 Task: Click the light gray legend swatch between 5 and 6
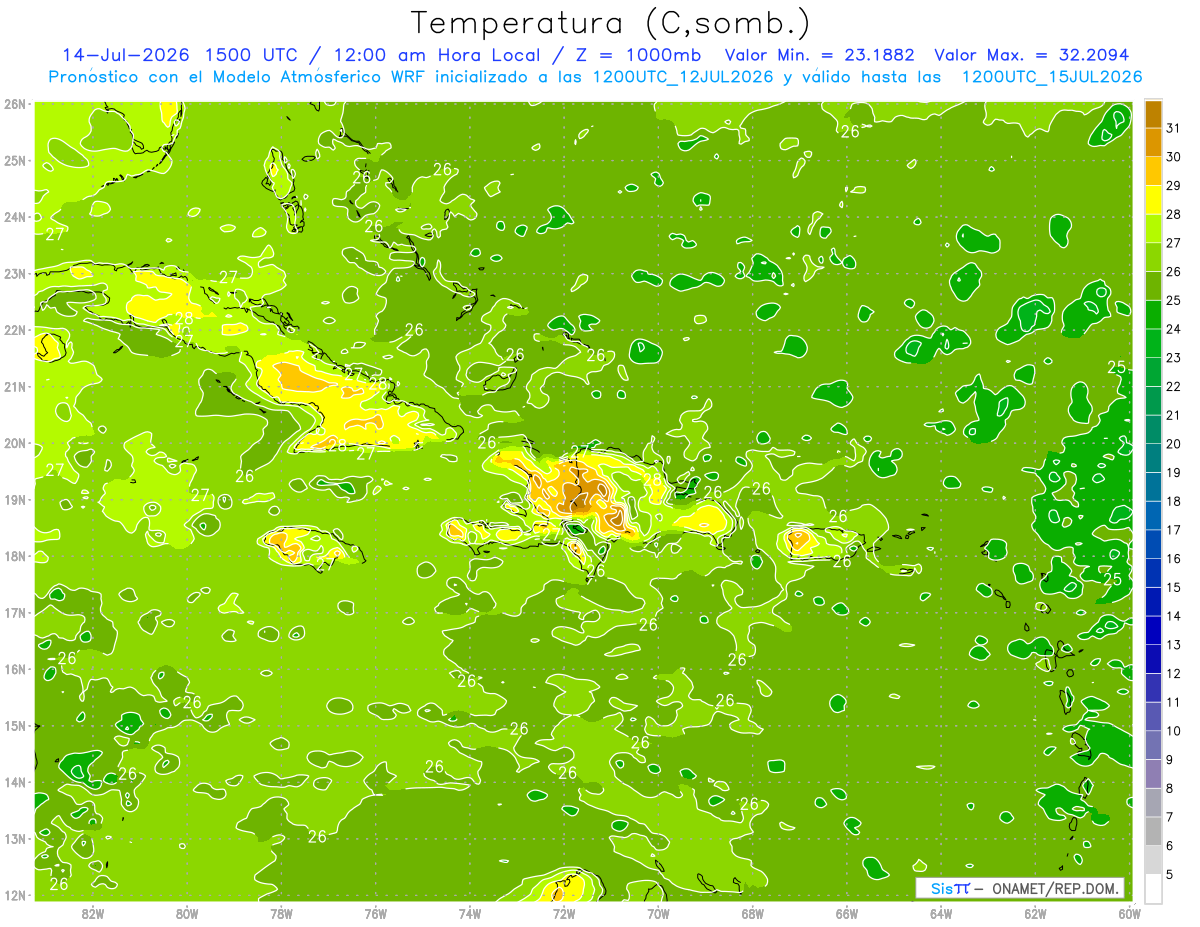1153,859
